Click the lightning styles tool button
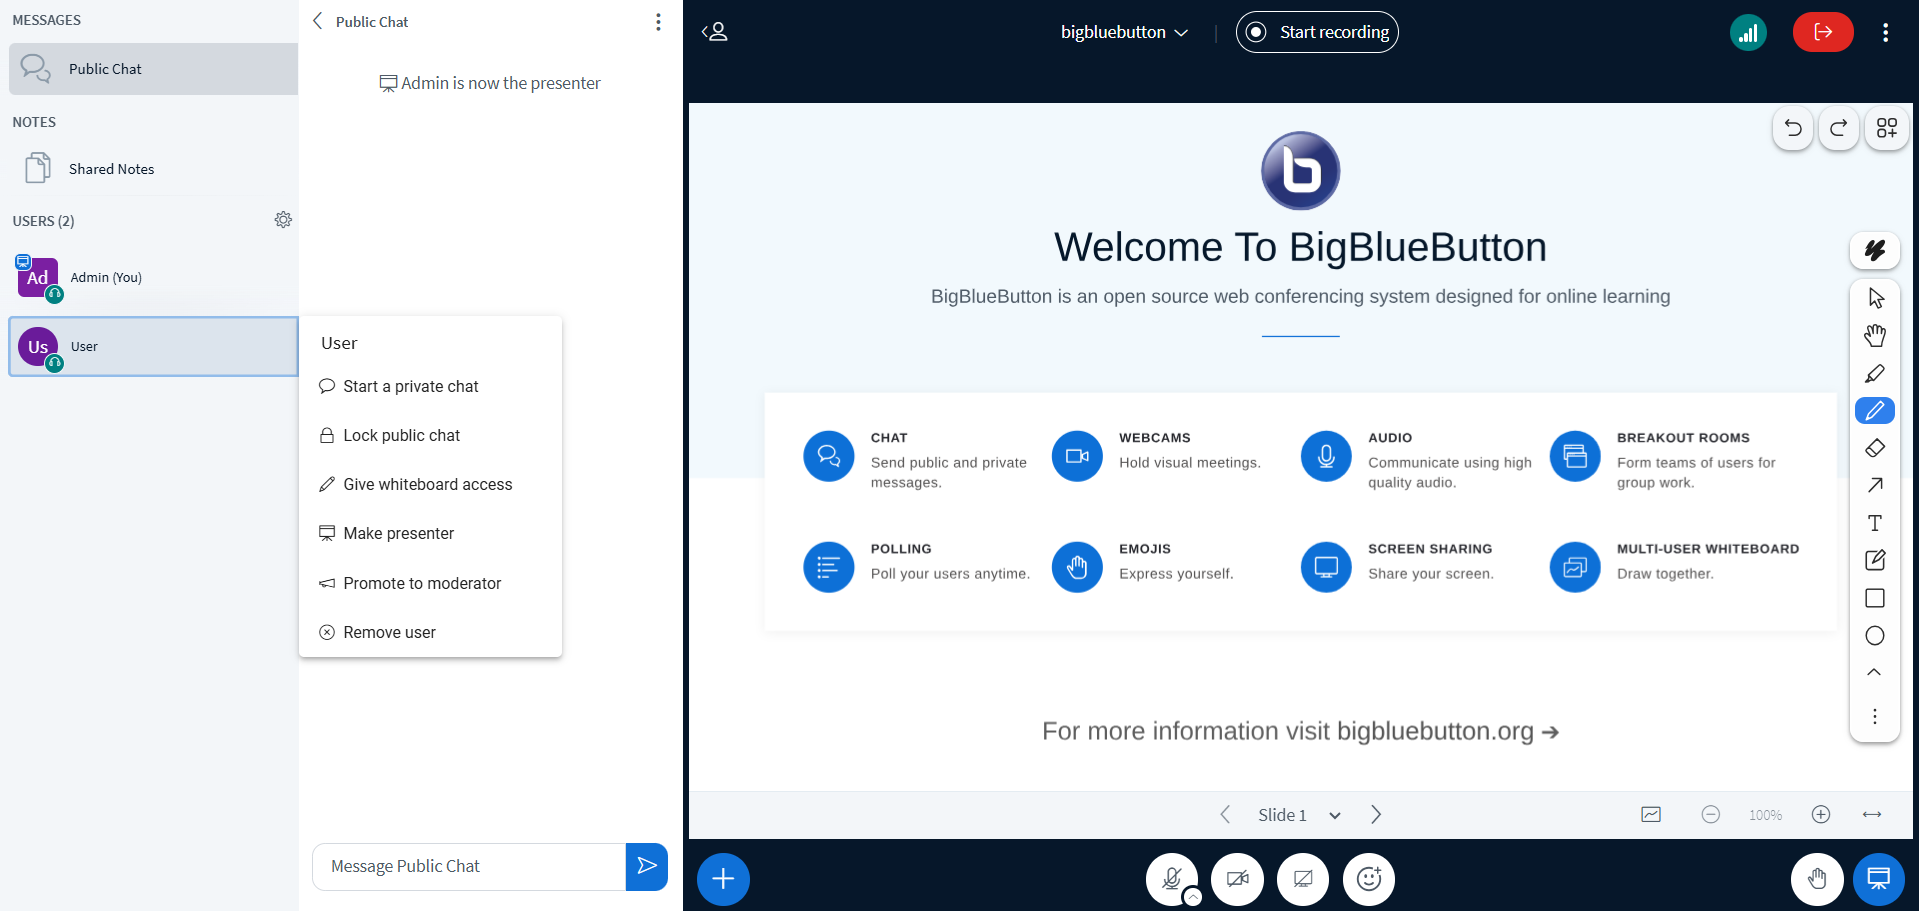This screenshot has height=911, width=1919. (1875, 250)
